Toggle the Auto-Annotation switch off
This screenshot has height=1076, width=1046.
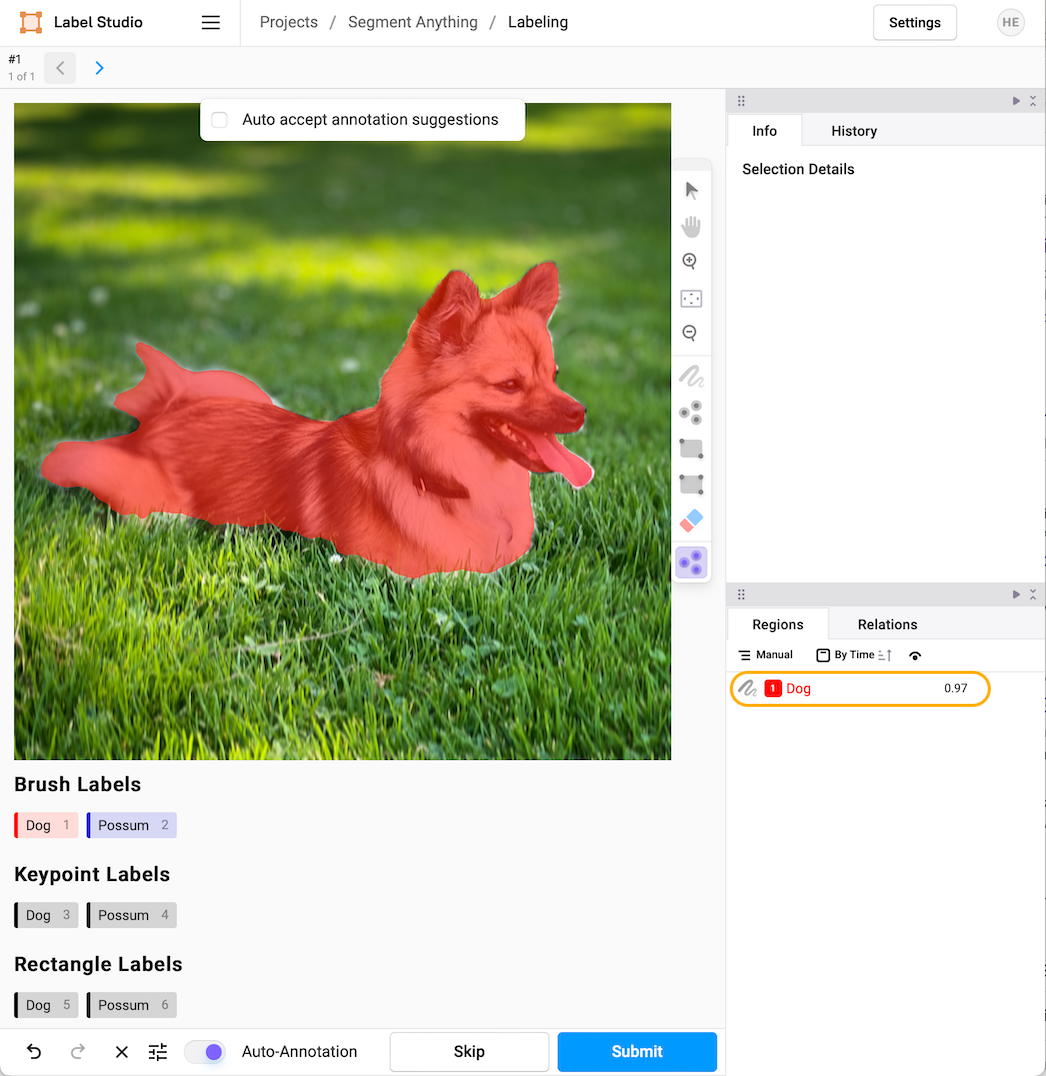pyautogui.click(x=205, y=1052)
